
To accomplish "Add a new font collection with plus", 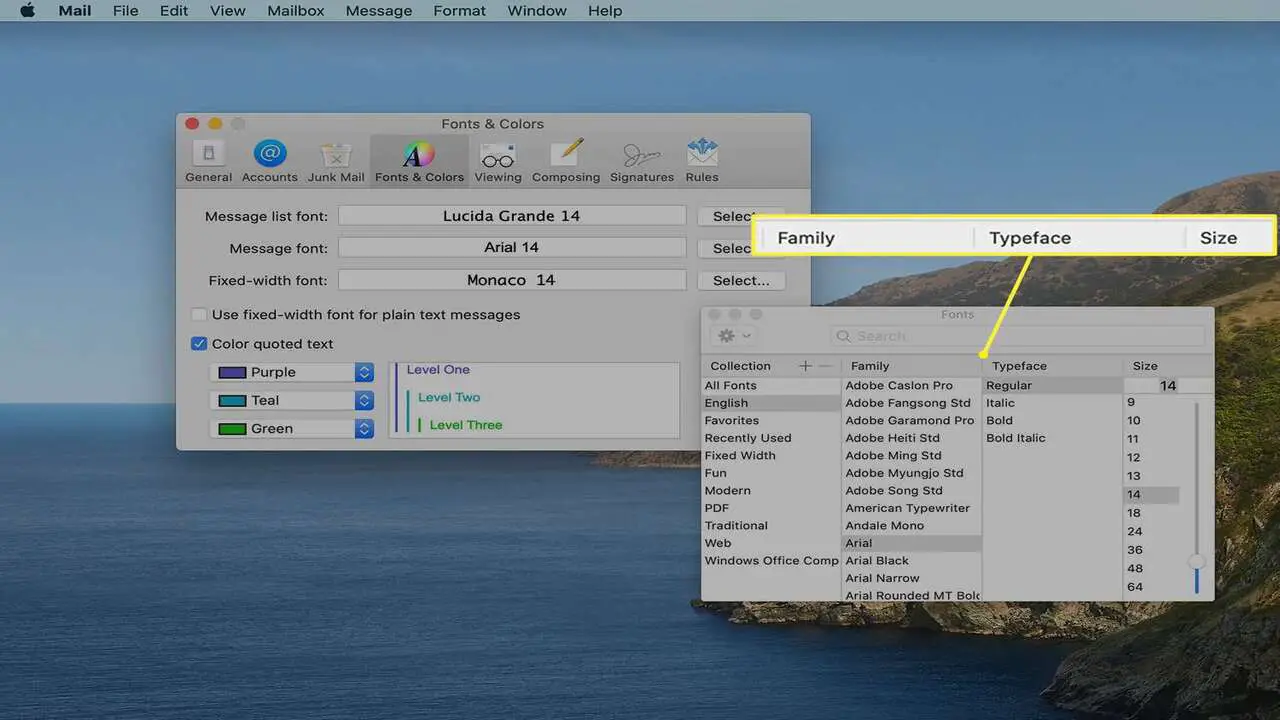I will tap(805, 366).
